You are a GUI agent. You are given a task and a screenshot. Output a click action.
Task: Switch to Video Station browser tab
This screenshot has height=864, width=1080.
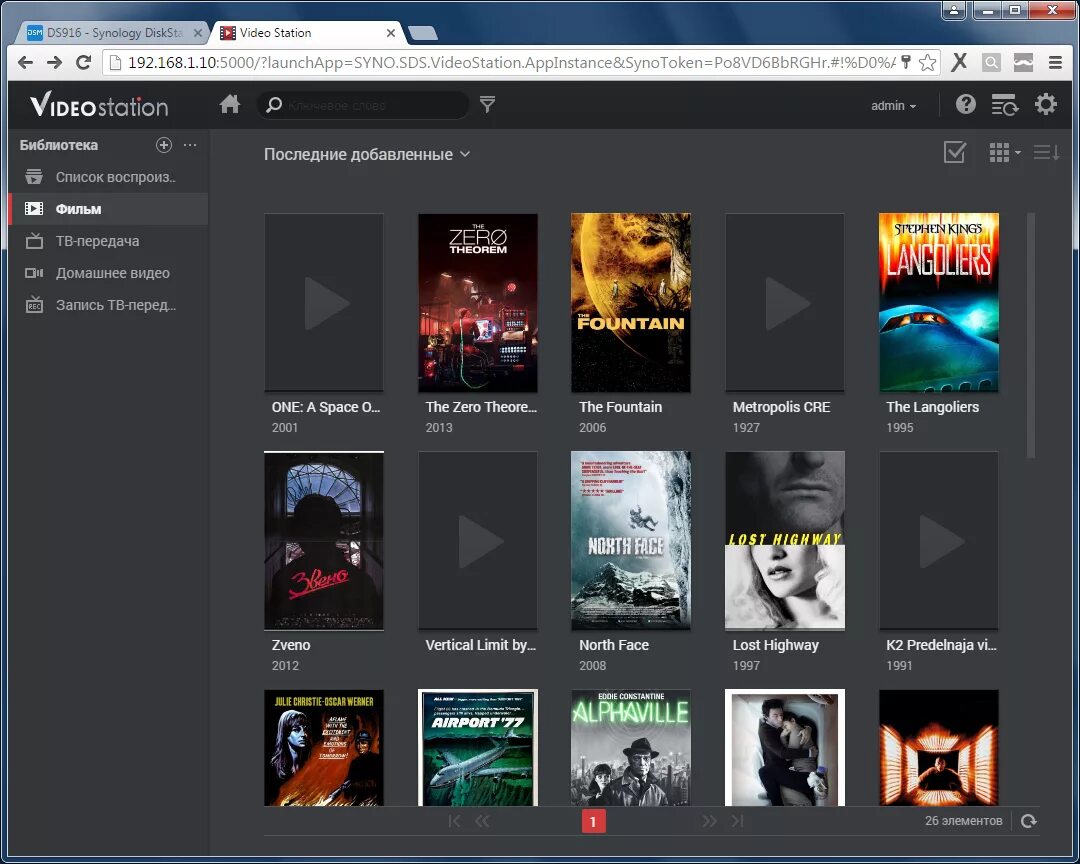(x=308, y=32)
